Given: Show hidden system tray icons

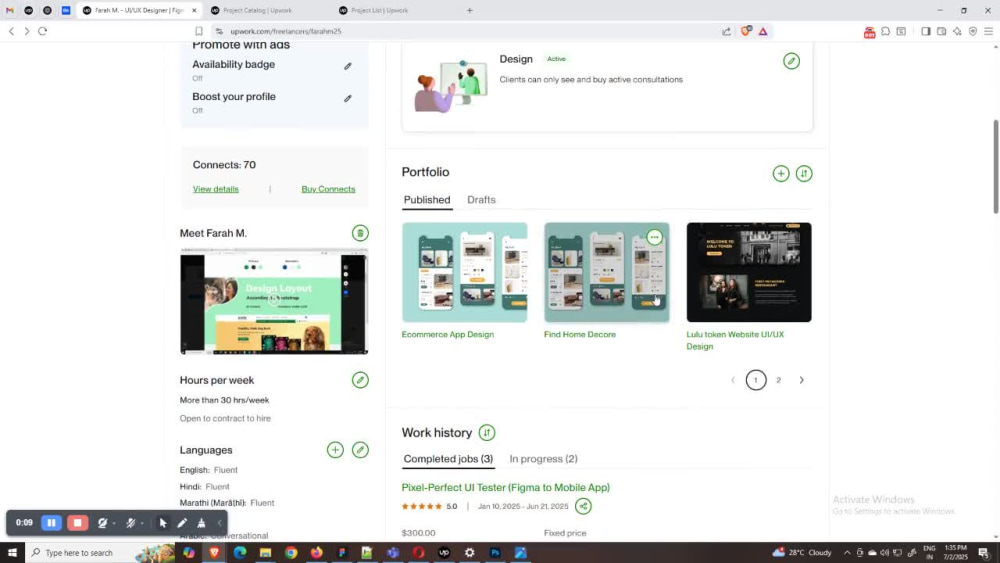Looking at the screenshot, I should [847, 553].
